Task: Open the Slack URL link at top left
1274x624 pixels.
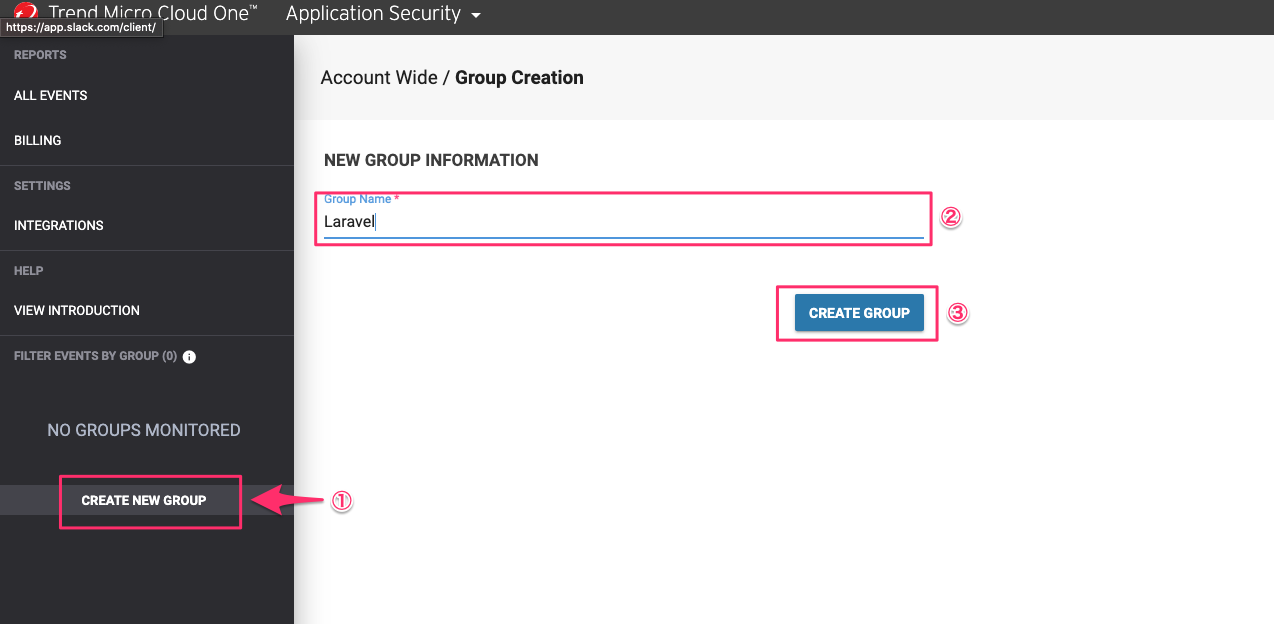Action: coord(82,27)
